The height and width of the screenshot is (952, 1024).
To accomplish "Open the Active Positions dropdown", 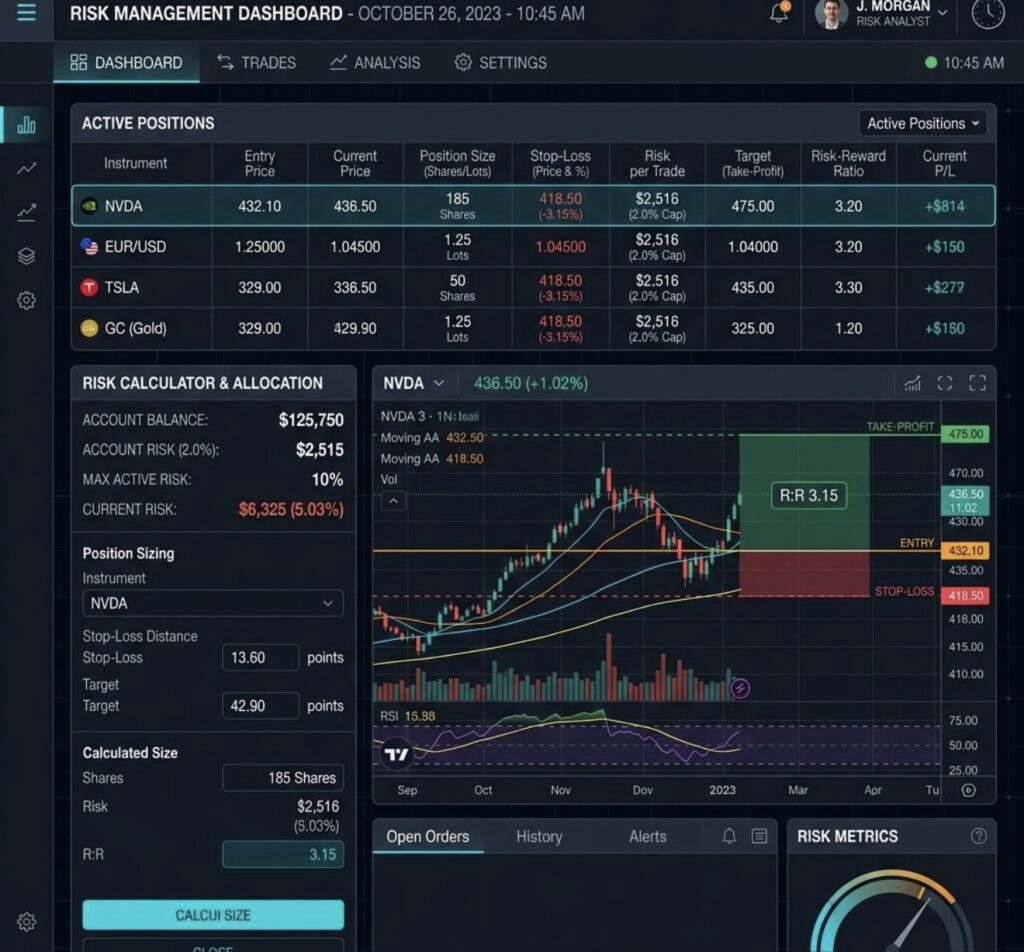I will coord(922,123).
